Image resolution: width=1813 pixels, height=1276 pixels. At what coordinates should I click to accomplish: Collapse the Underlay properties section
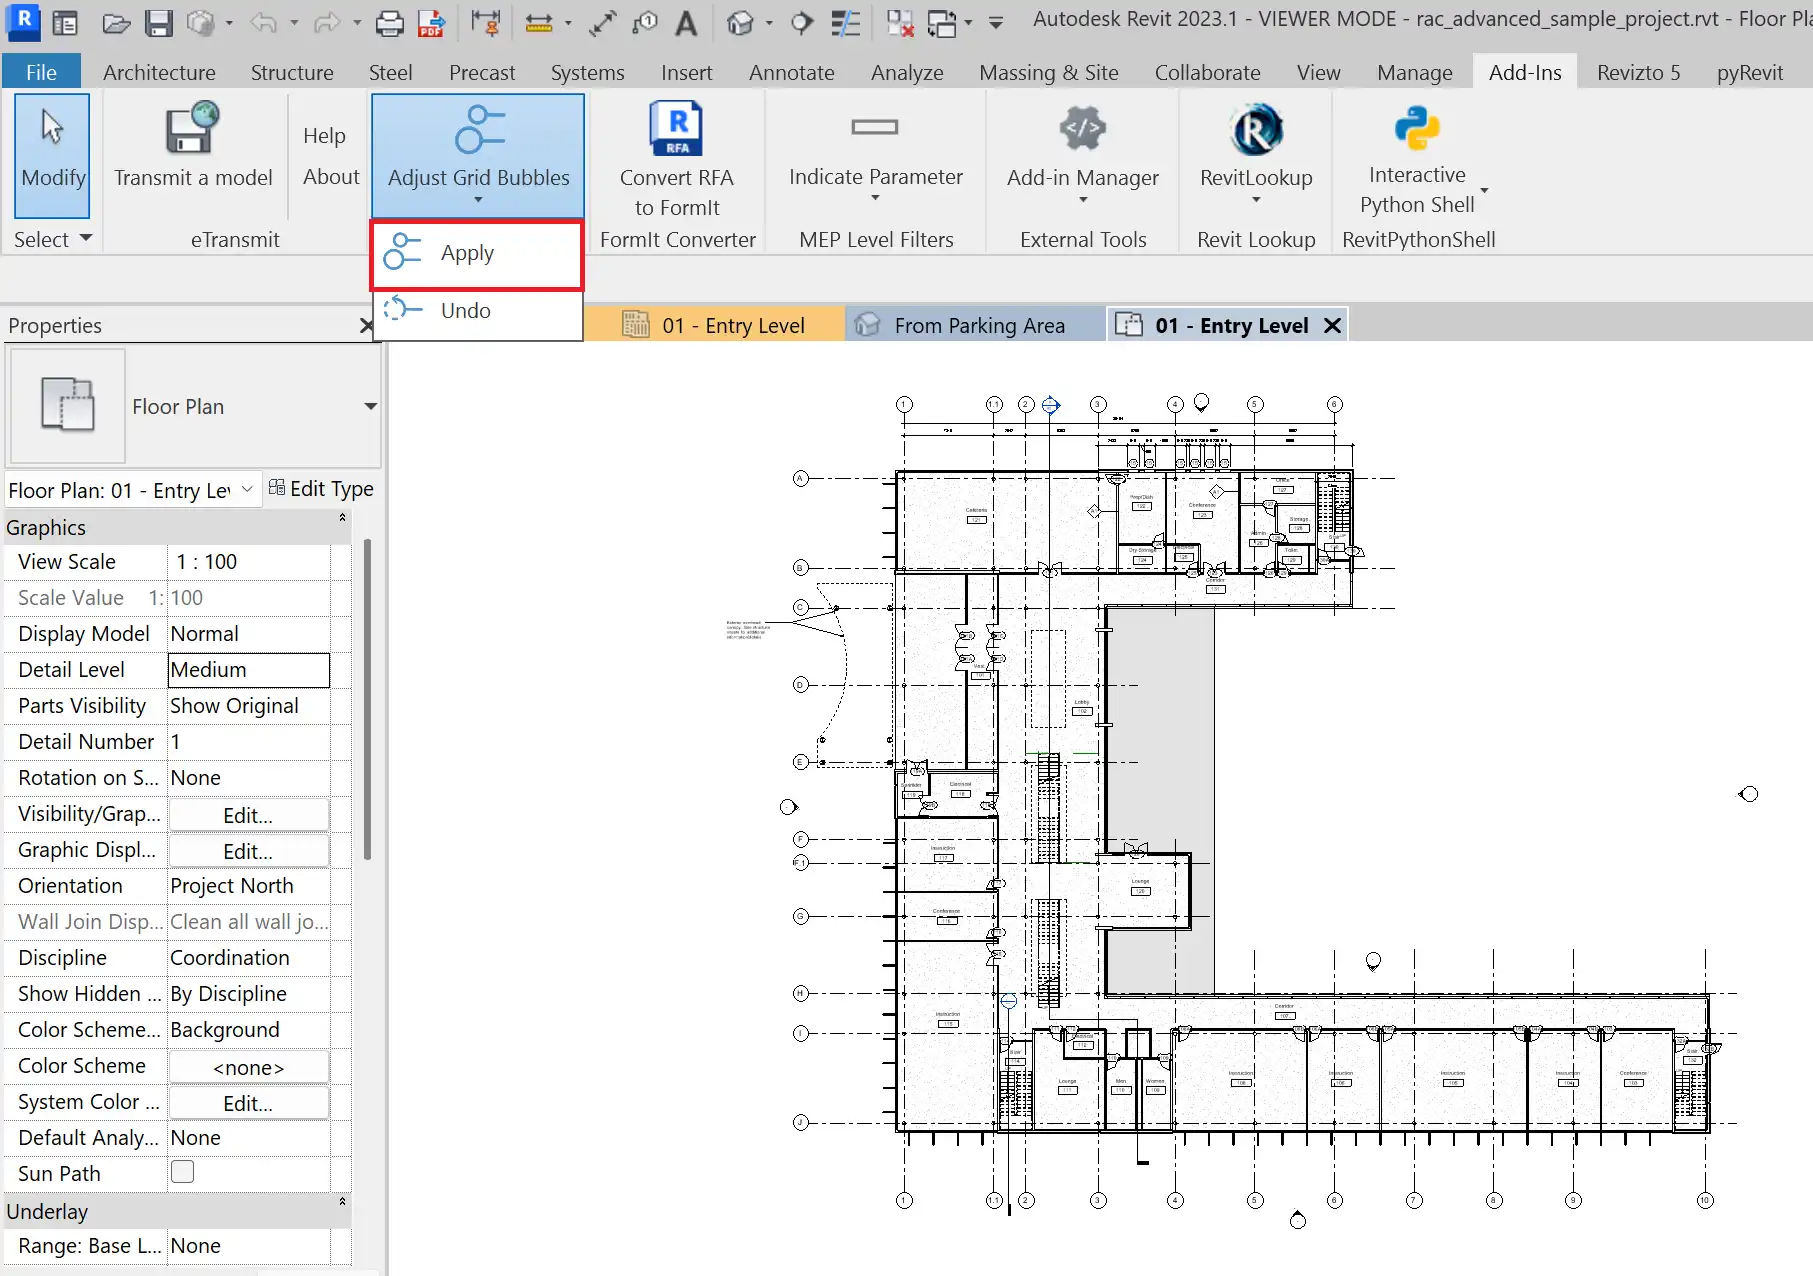click(342, 1202)
